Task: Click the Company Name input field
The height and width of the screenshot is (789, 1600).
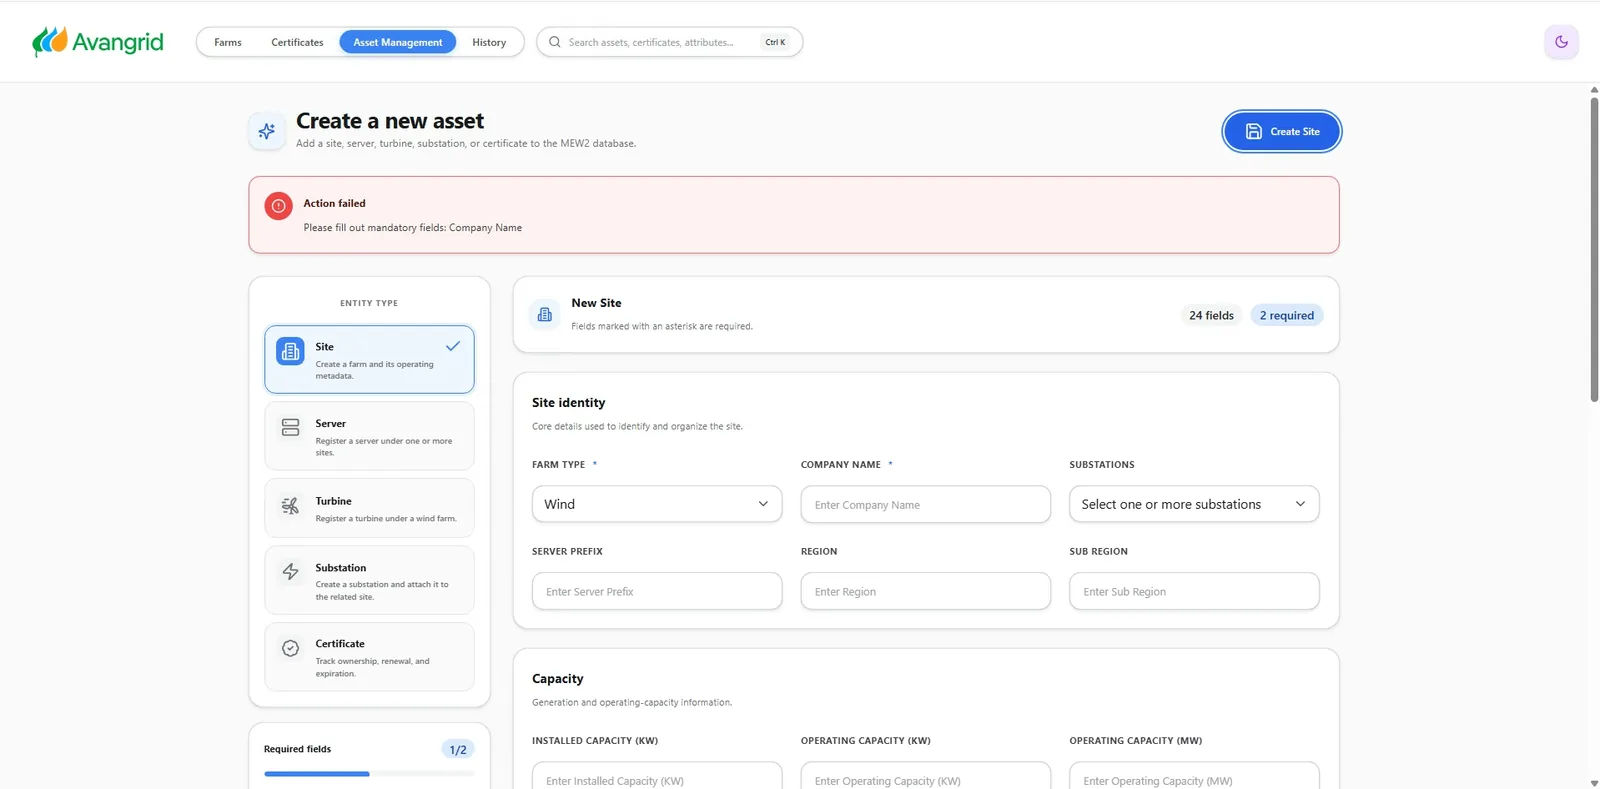Action: coord(926,504)
